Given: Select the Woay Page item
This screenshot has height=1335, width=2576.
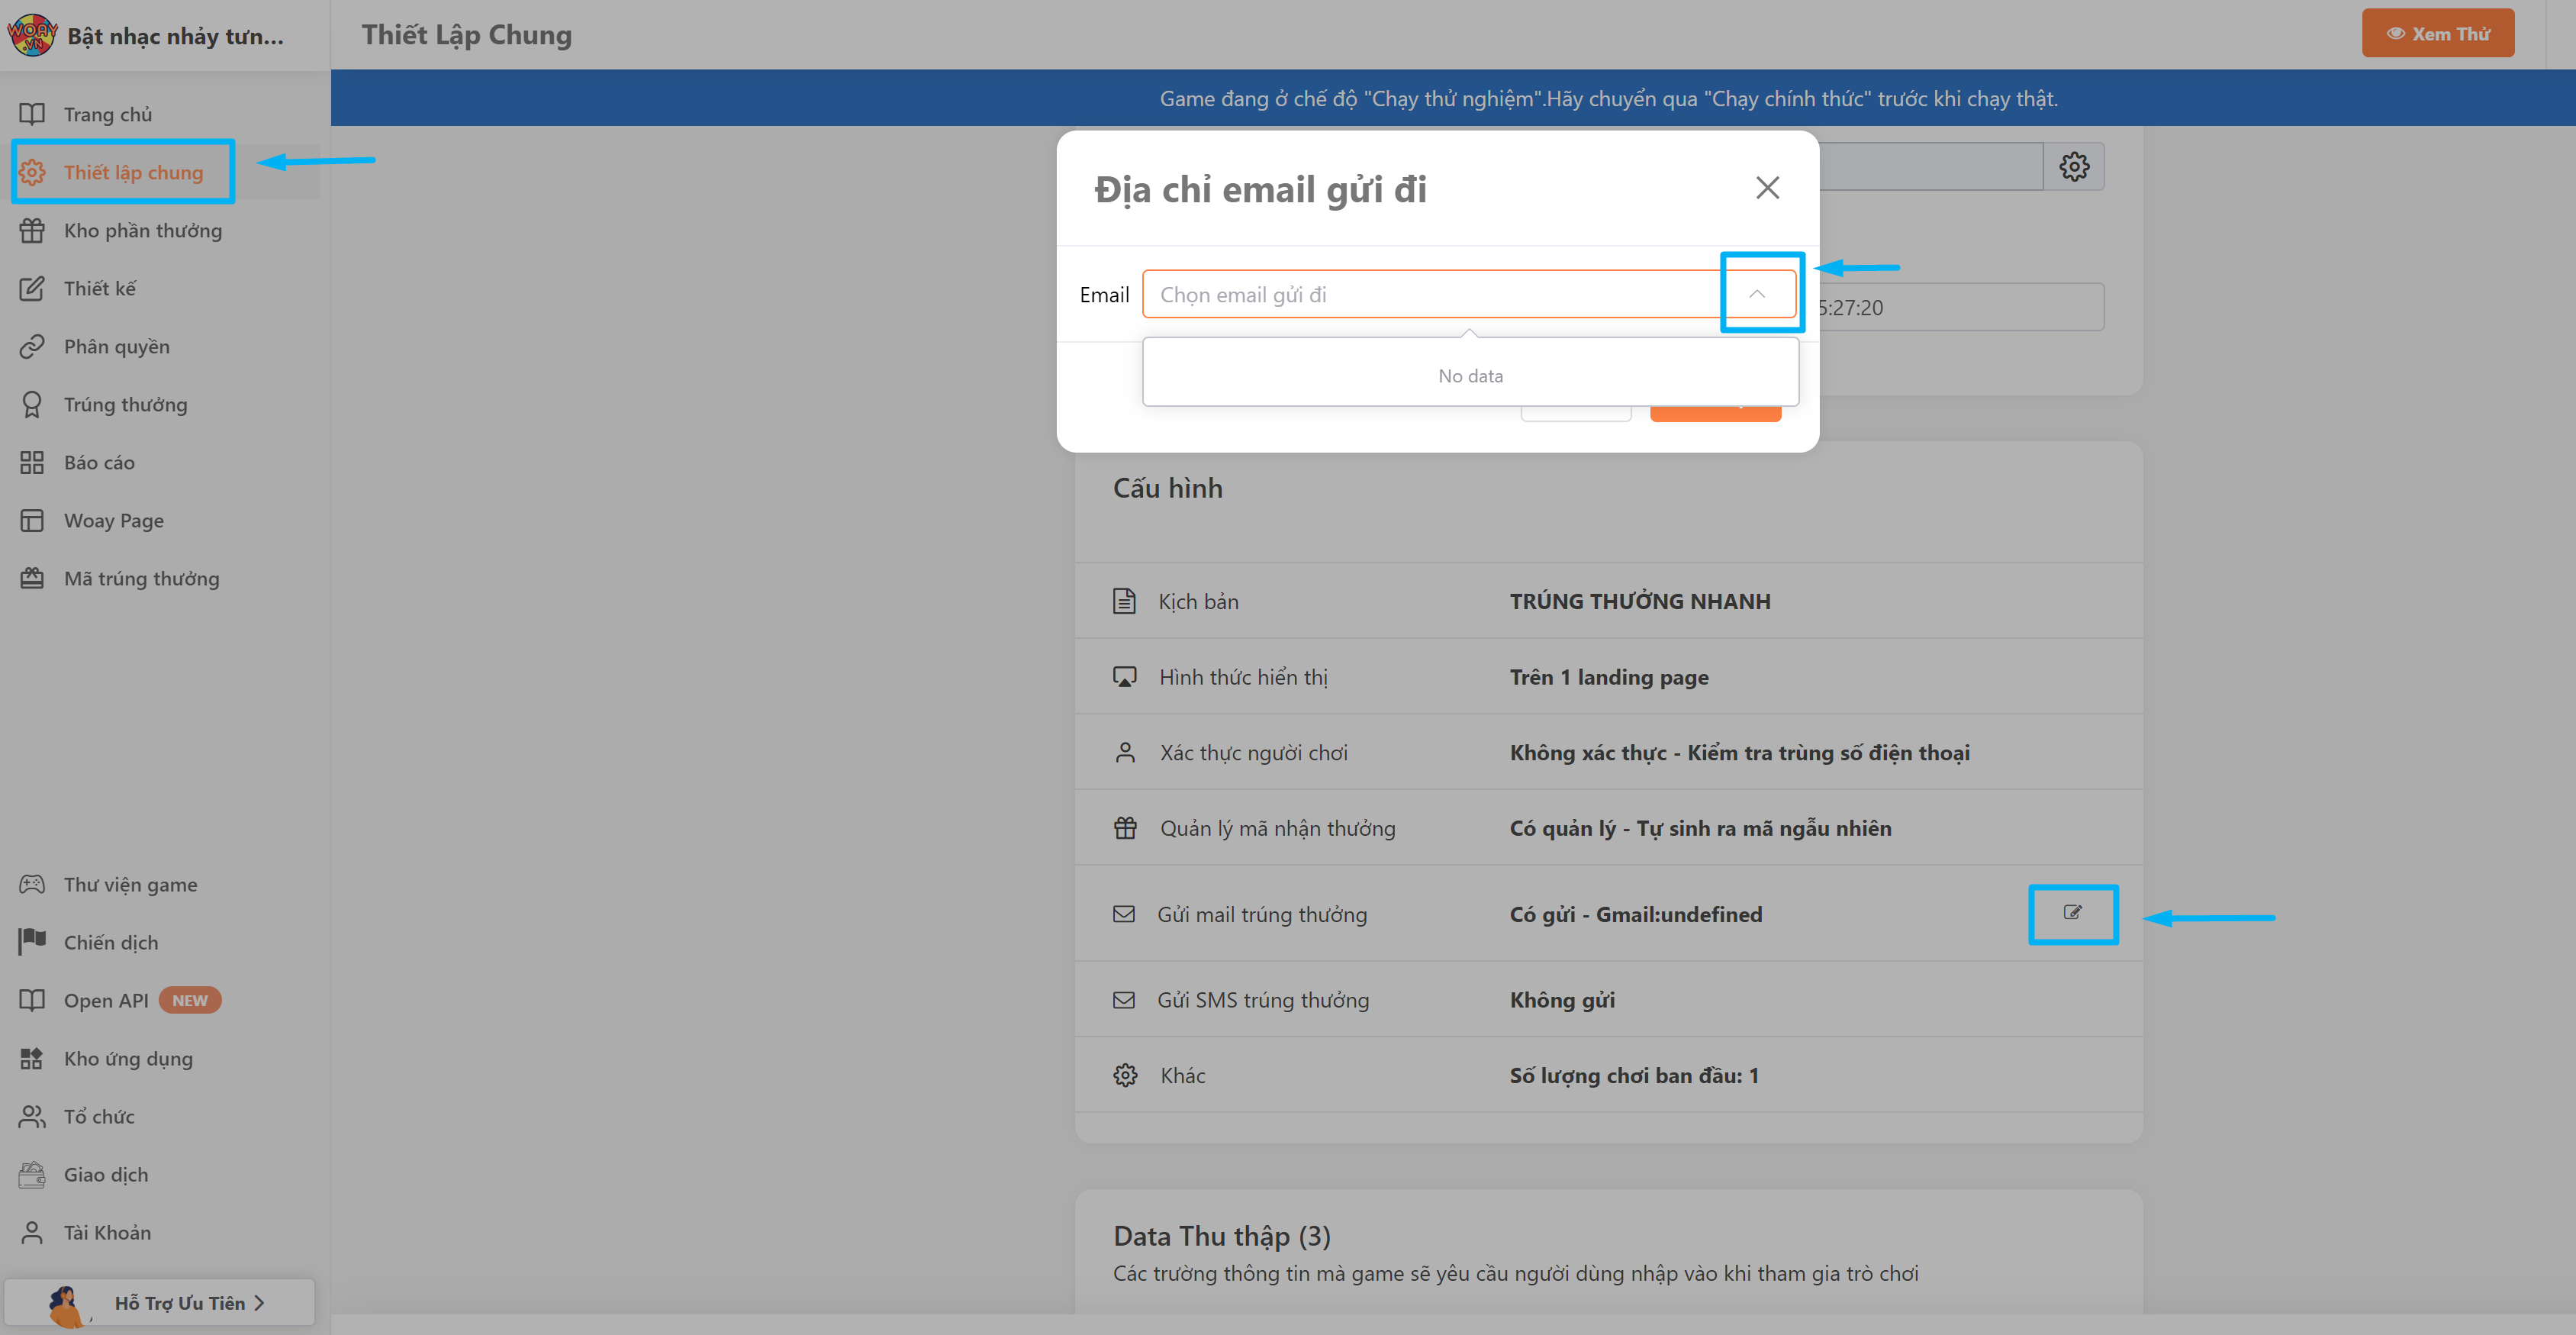Looking at the screenshot, I should (x=113, y=521).
